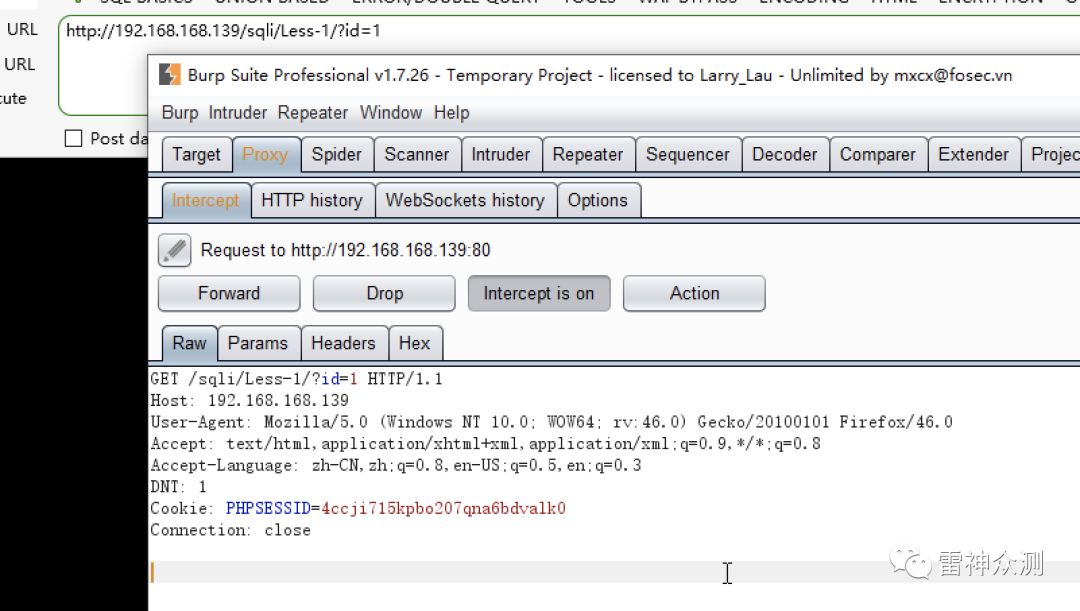Select the Raw message view tab
The image size is (1080, 611).
pos(189,343)
